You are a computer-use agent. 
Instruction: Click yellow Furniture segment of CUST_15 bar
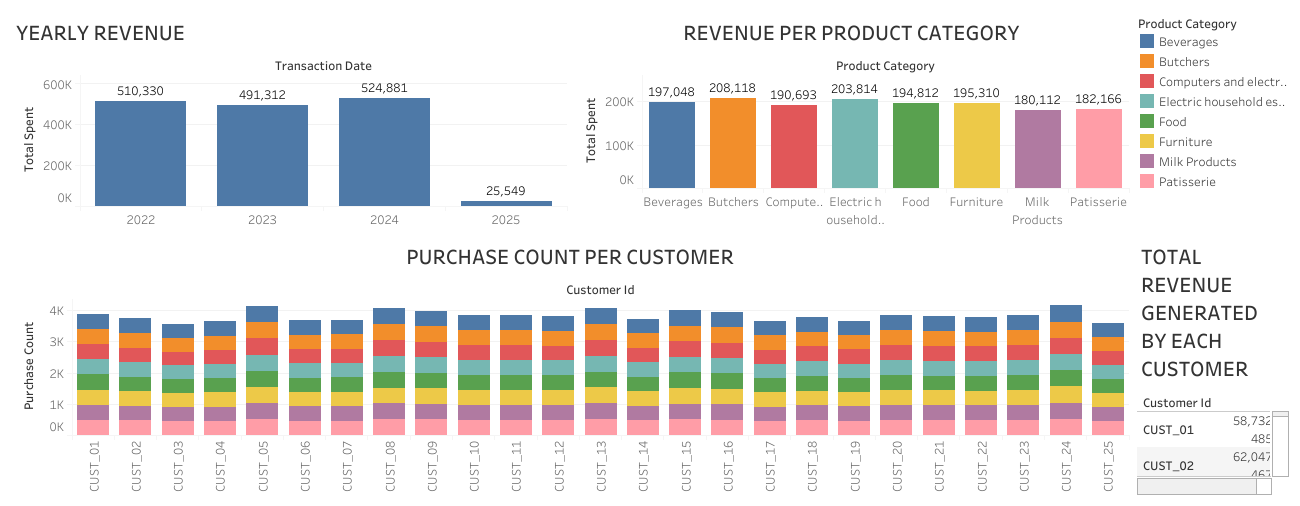click(x=684, y=395)
